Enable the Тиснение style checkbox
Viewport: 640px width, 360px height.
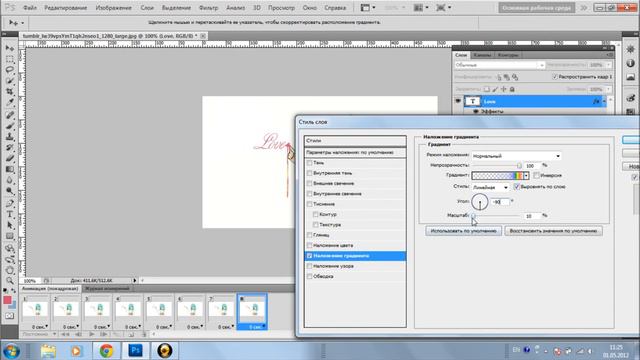point(309,204)
